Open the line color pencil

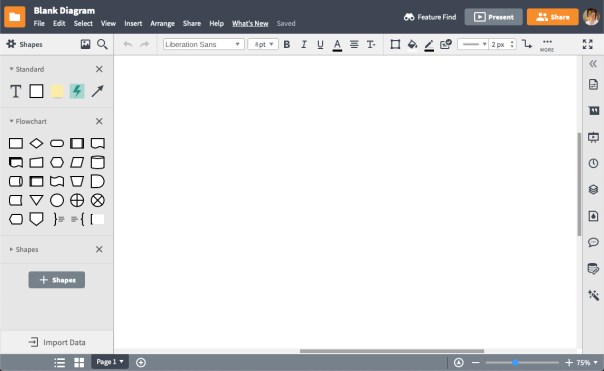pyautogui.click(x=429, y=45)
